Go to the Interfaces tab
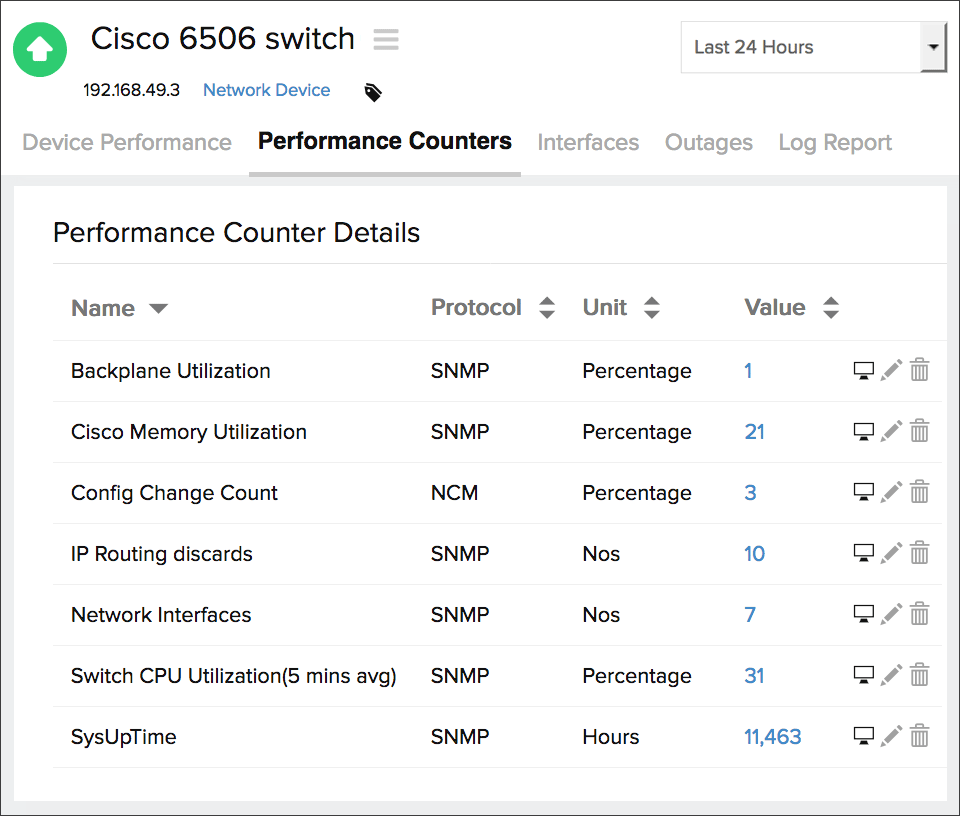 588,142
